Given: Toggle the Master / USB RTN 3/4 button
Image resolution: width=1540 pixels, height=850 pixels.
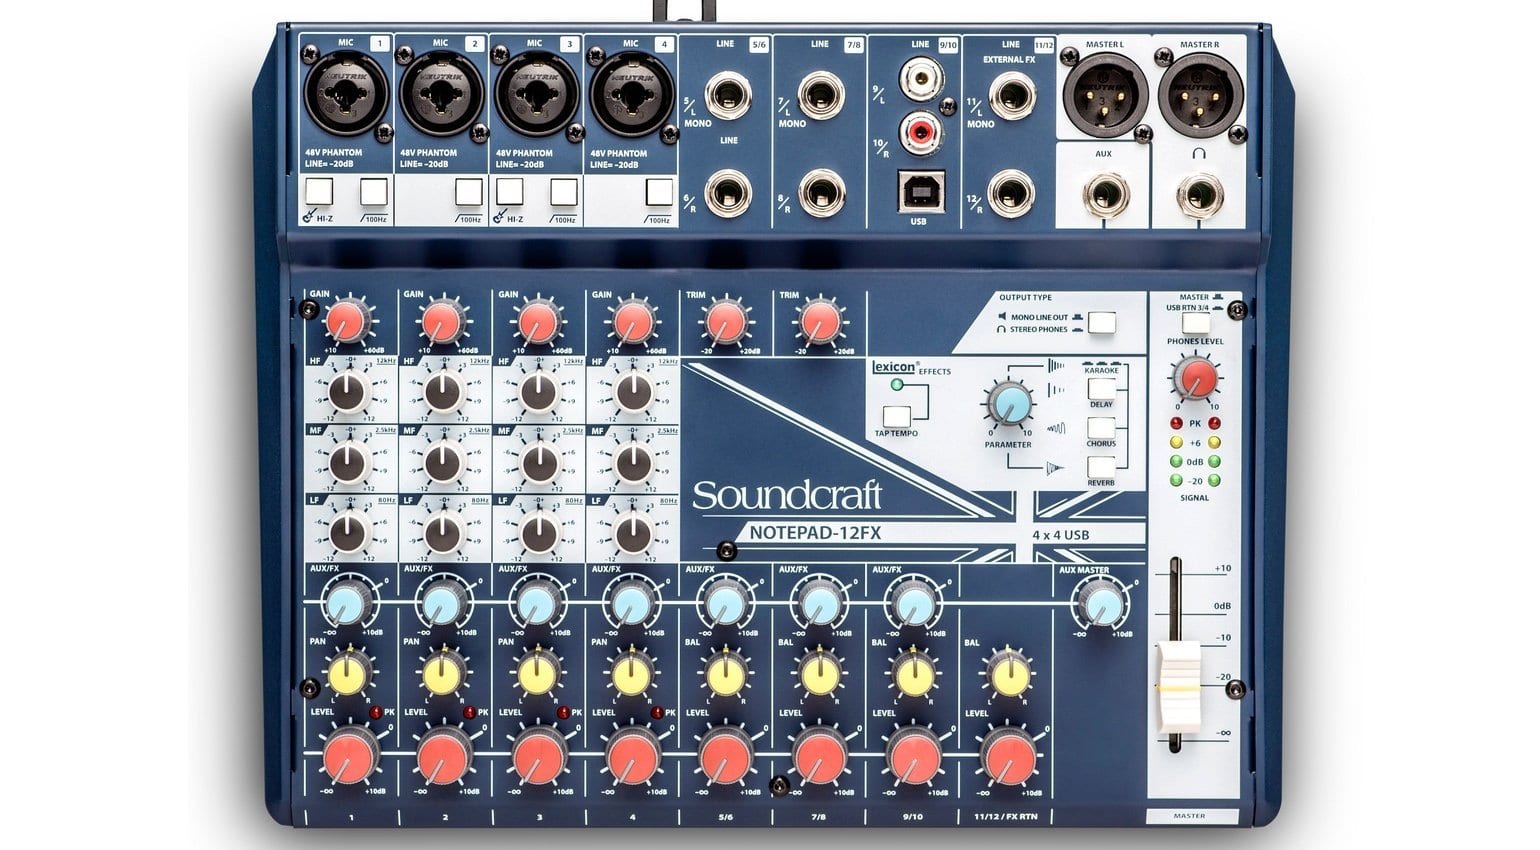Looking at the screenshot, I should pos(1195,323).
